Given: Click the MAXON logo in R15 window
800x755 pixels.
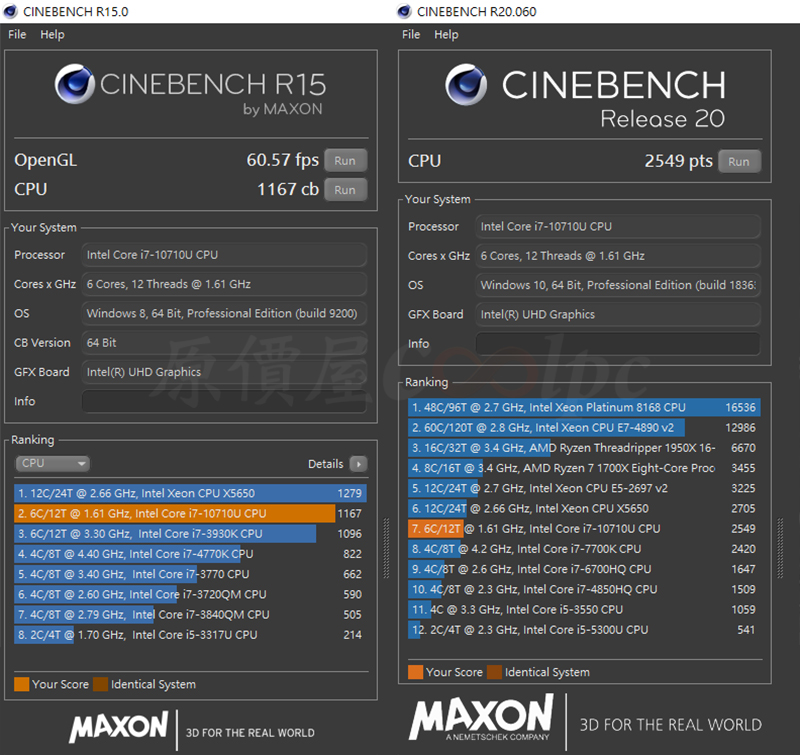Looking at the screenshot, I should [x=118, y=727].
